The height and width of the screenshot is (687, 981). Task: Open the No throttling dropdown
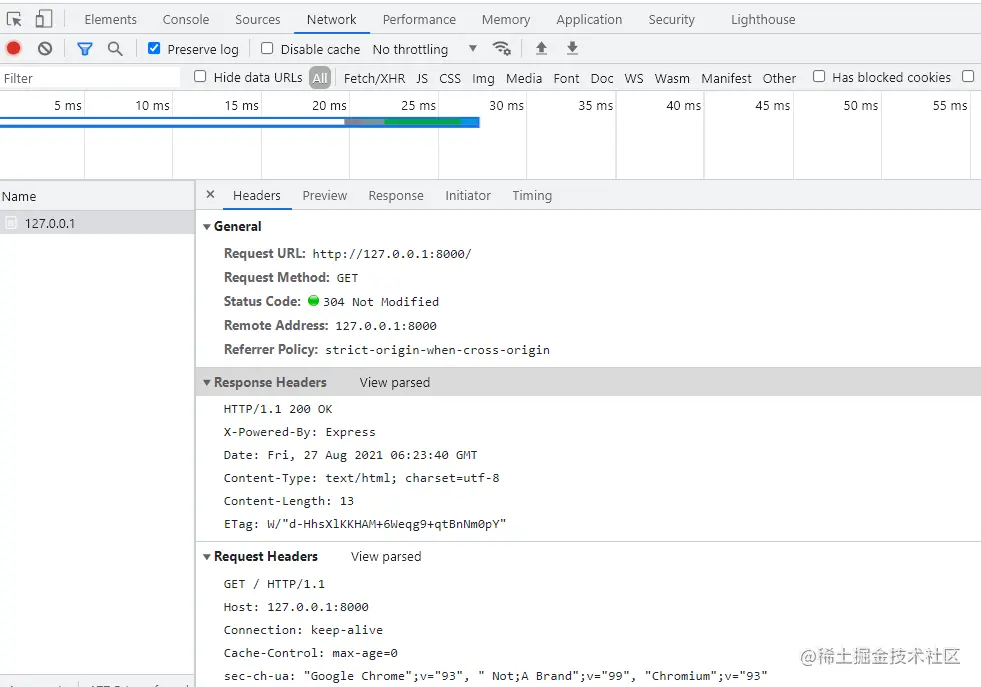point(425,49)
